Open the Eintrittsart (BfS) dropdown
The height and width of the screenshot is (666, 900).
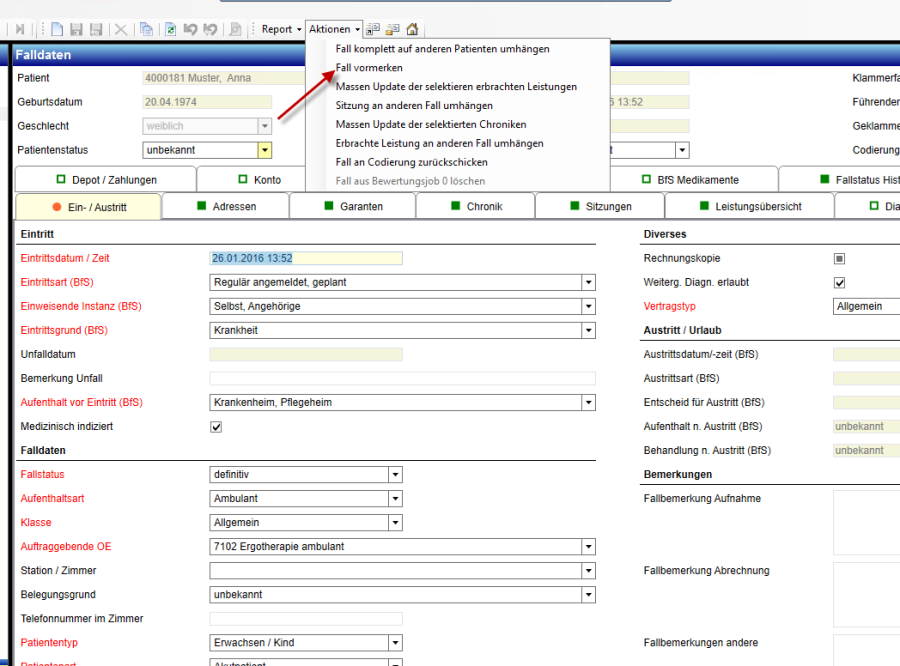tap(588, 283)
